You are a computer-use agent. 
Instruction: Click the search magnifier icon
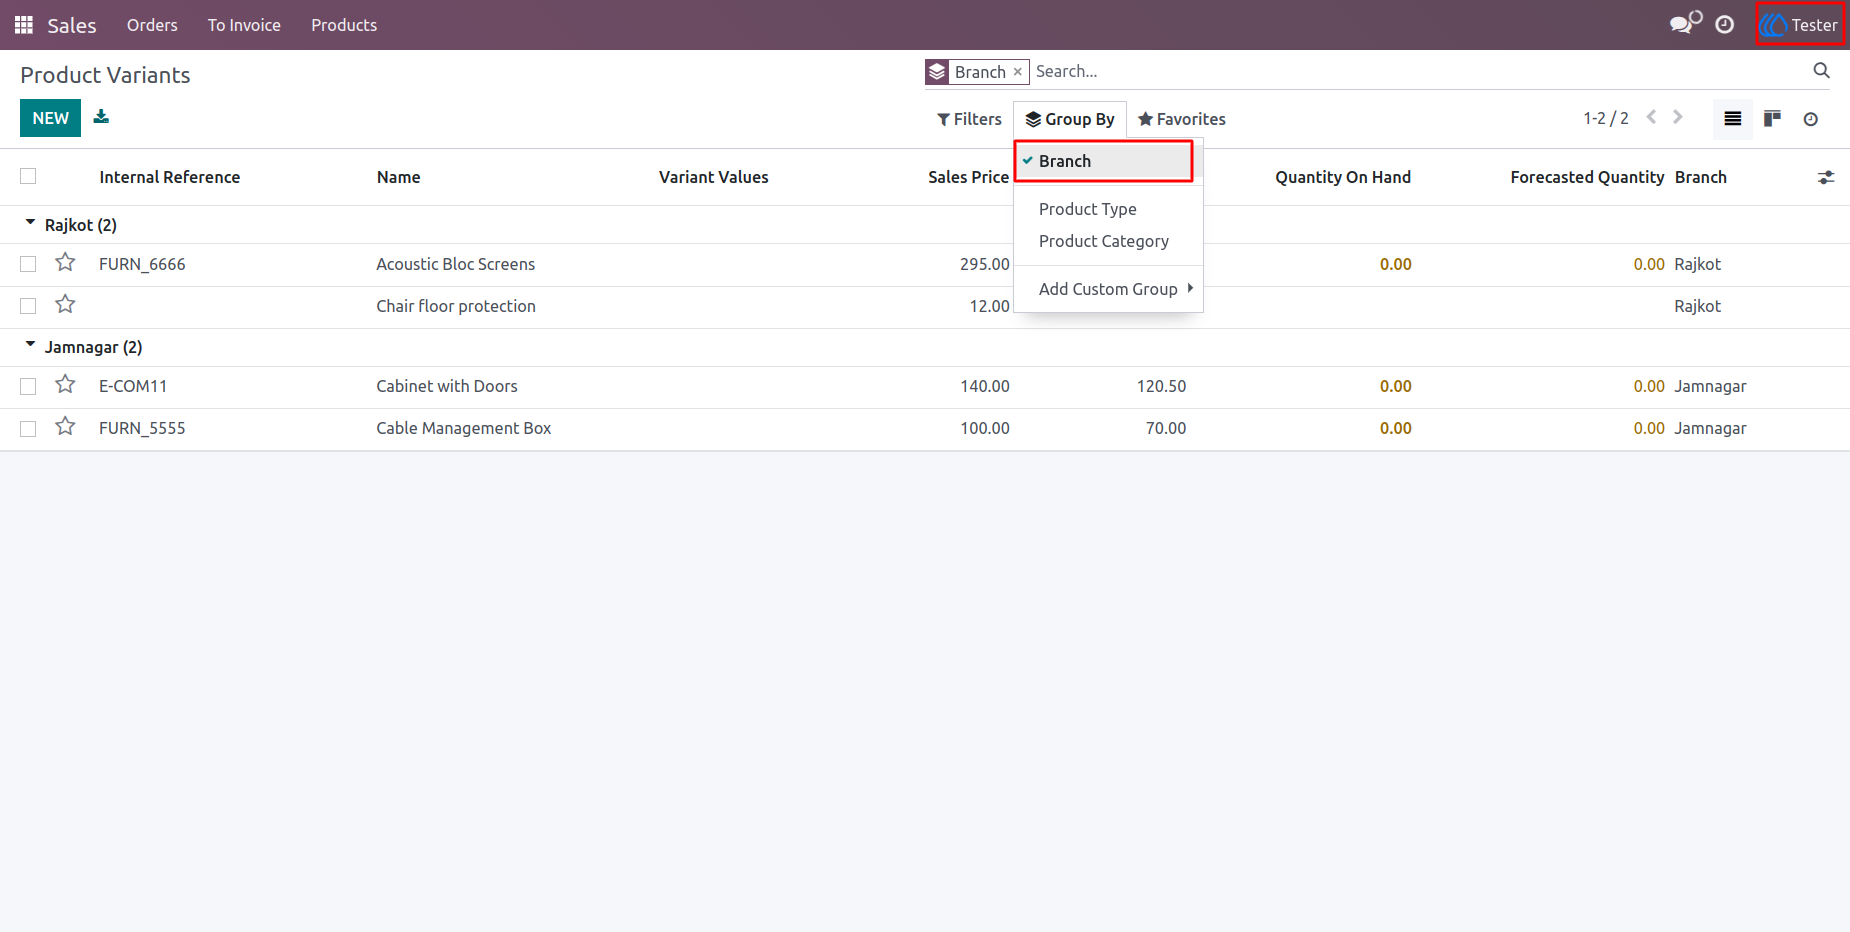(x=1821, y=71)
